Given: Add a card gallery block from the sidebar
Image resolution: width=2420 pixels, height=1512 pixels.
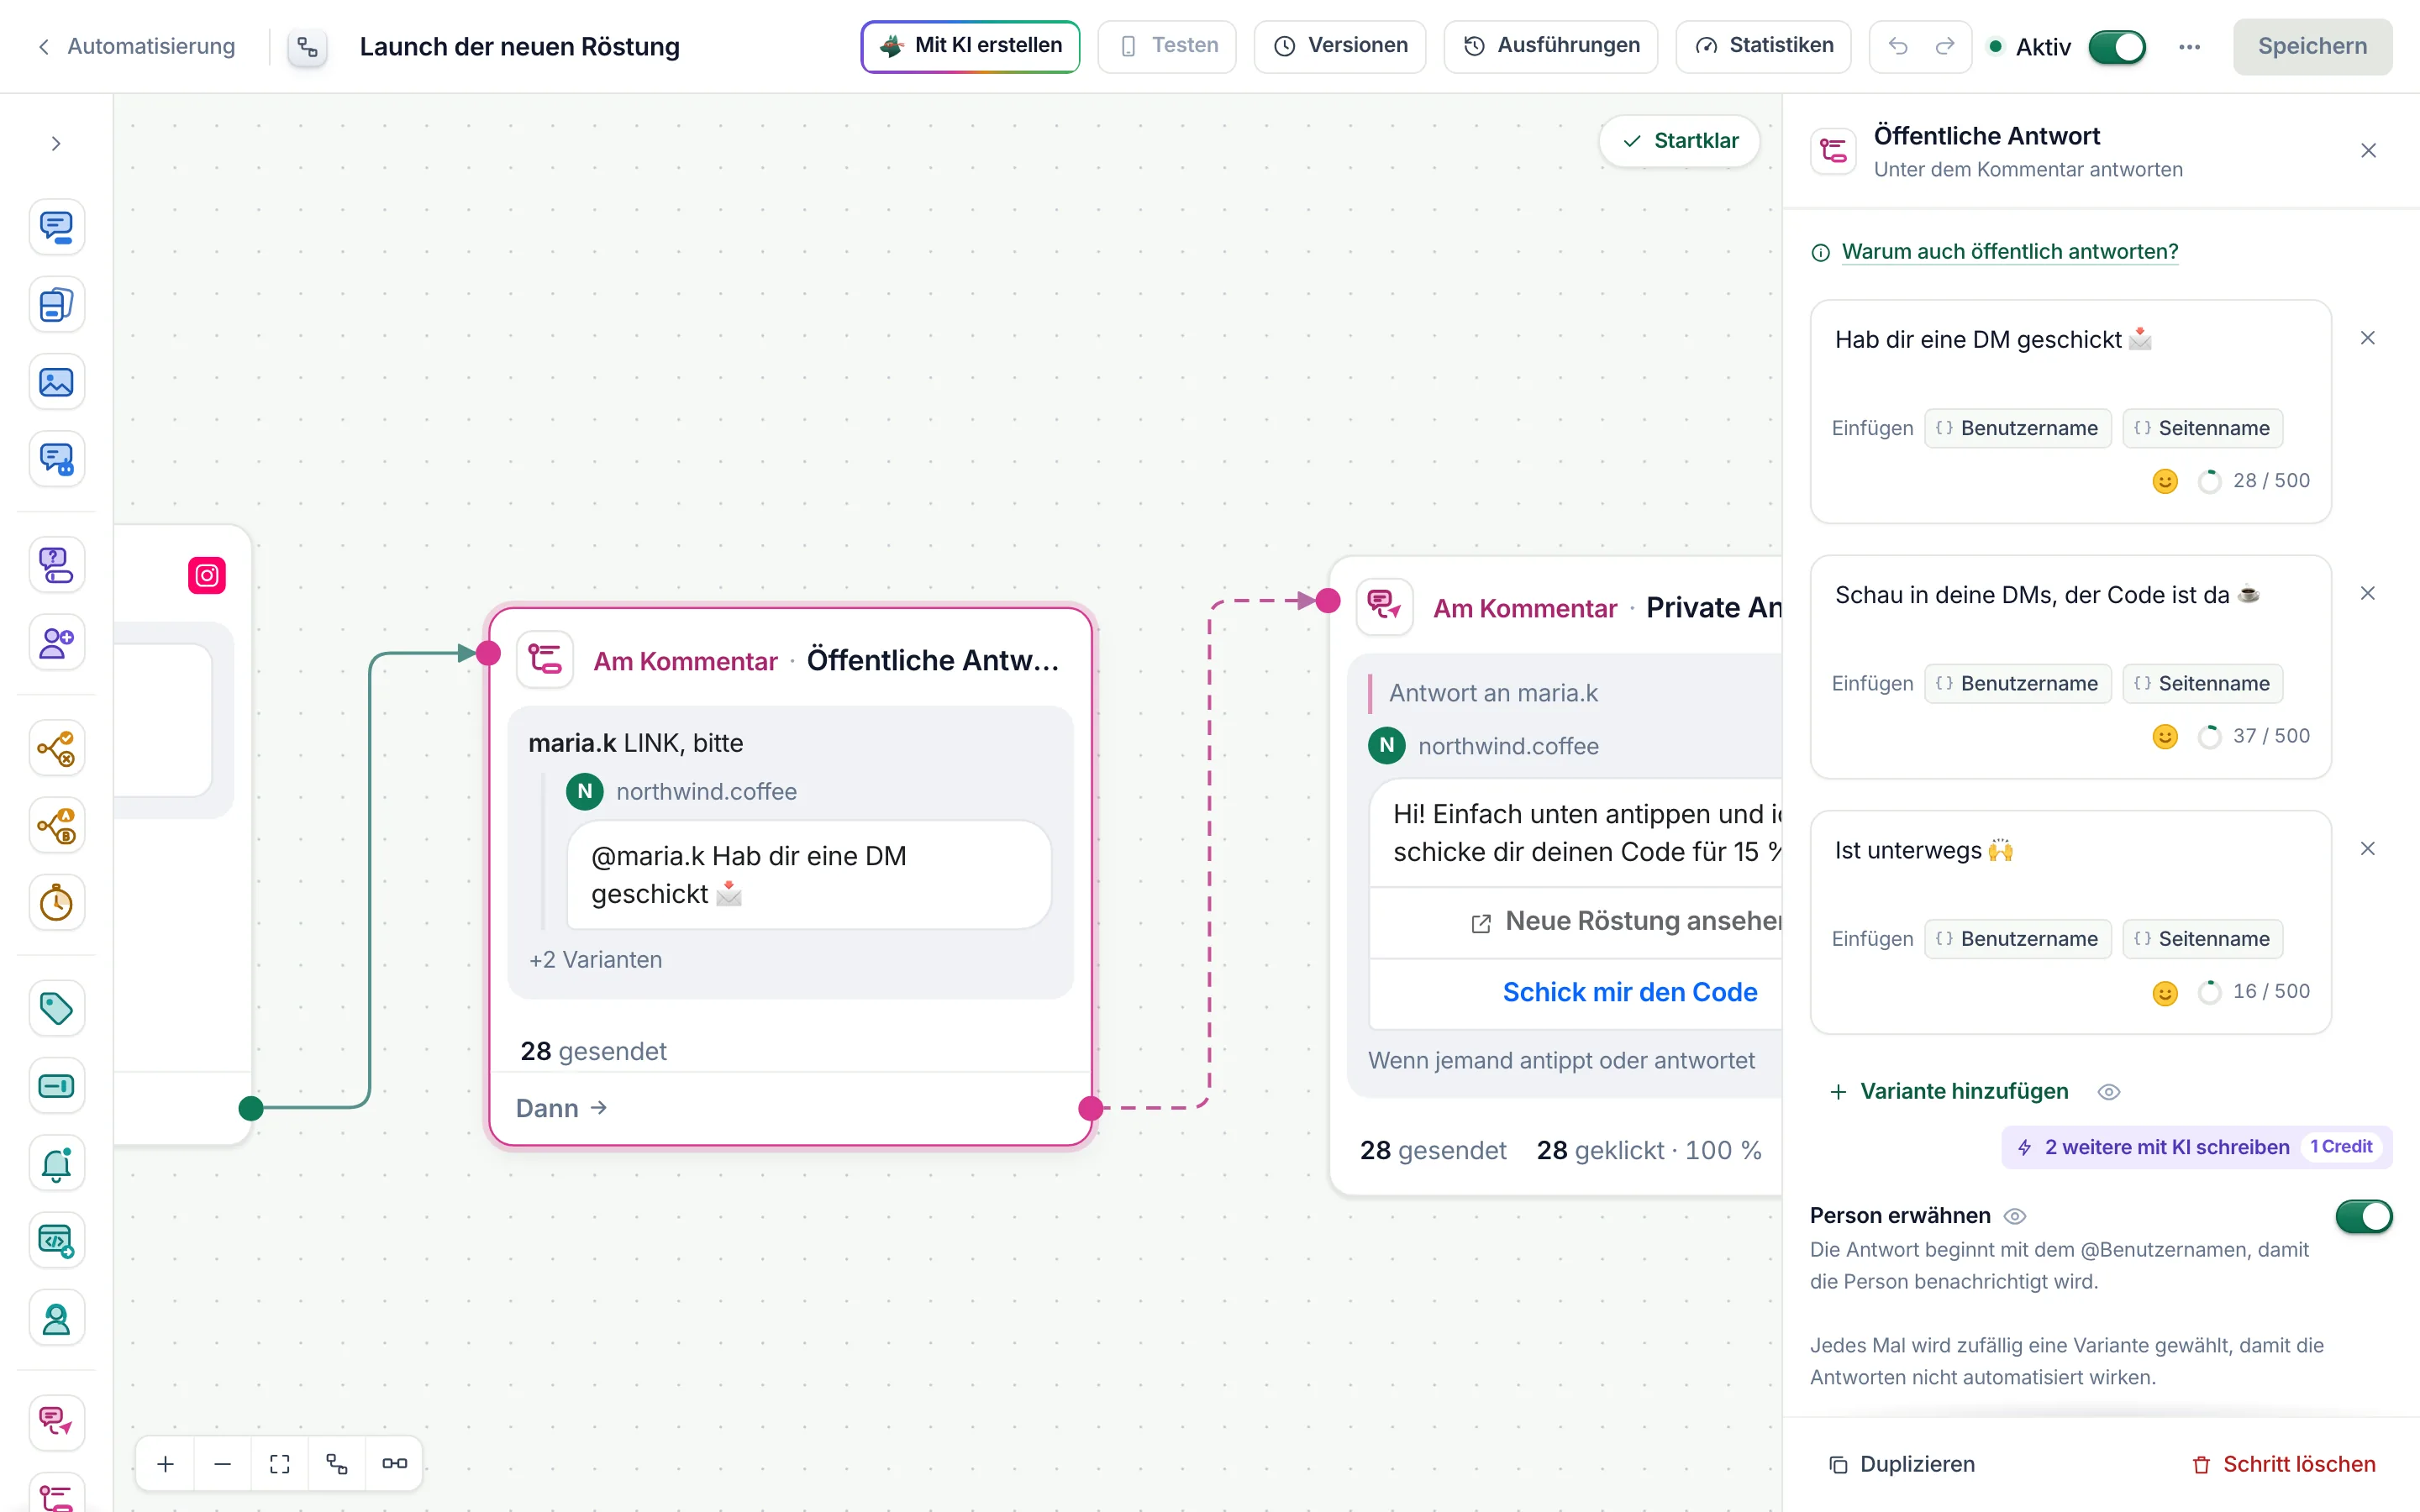Looking at the screenshot, I should (56, 305).
